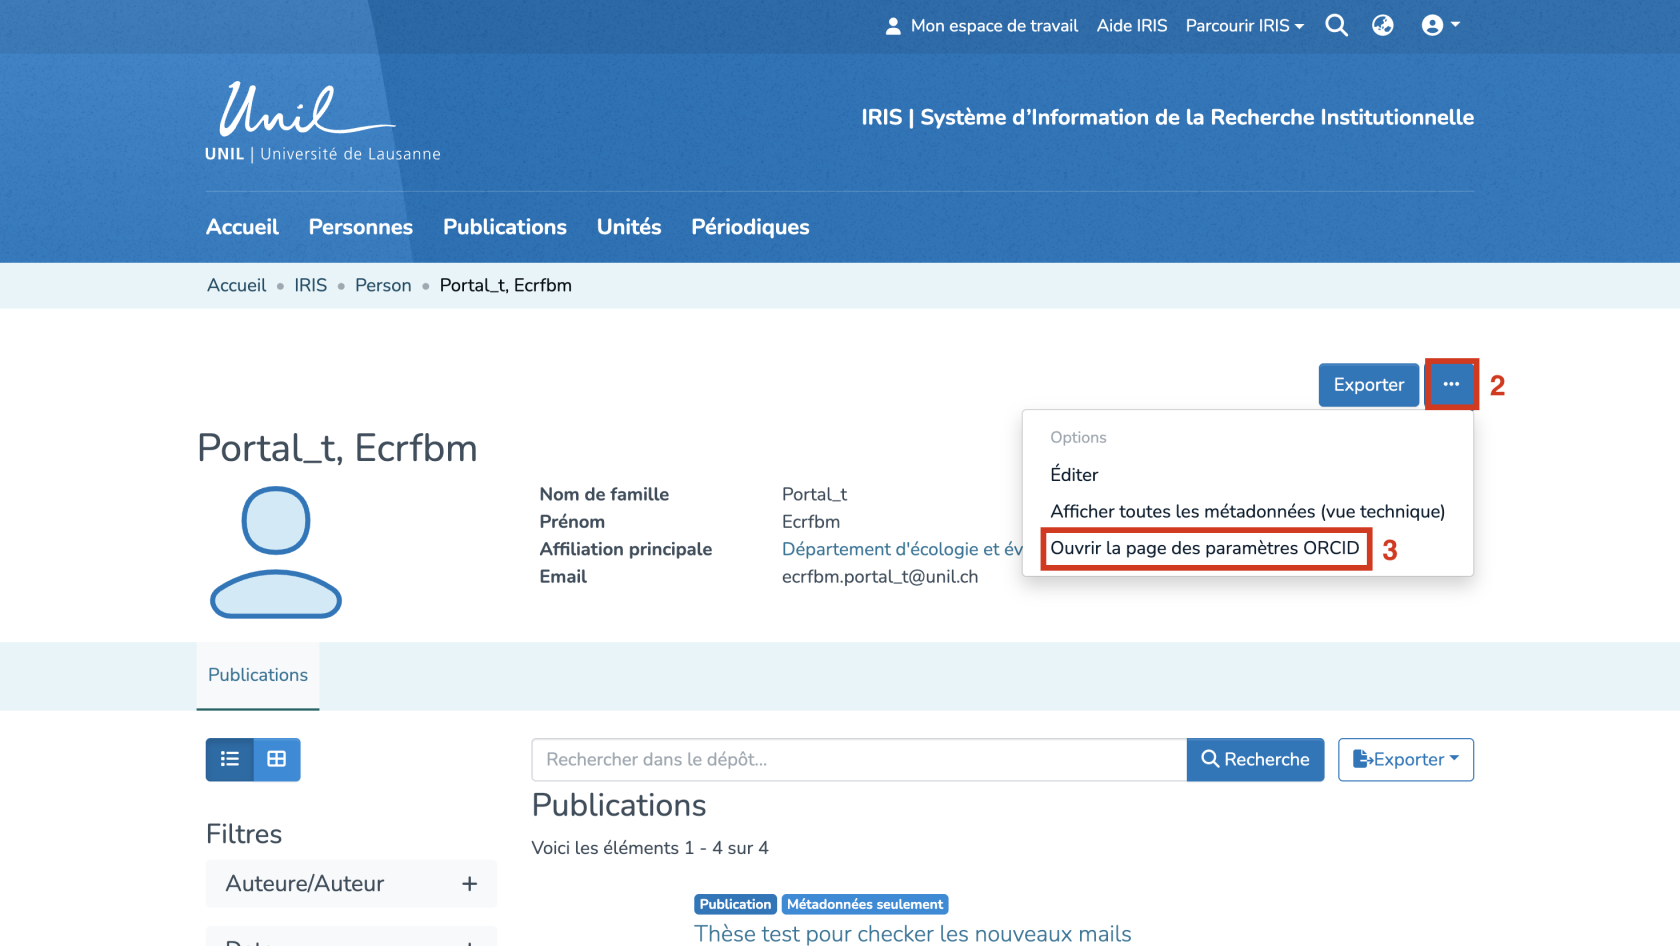Screen dimensions: 1680x946
Task: Open the Département d'écologie affiliation link
Action: tap(901, 549)
